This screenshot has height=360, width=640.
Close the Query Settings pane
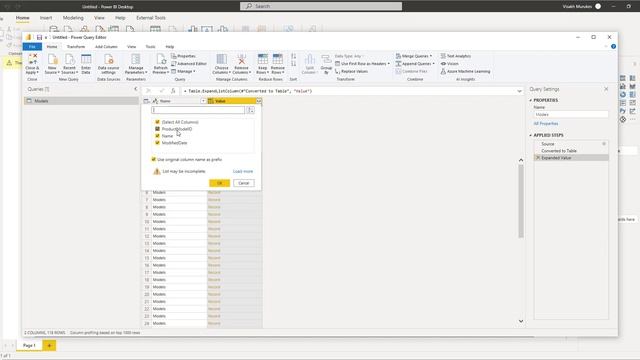click(x=606, y=89)
